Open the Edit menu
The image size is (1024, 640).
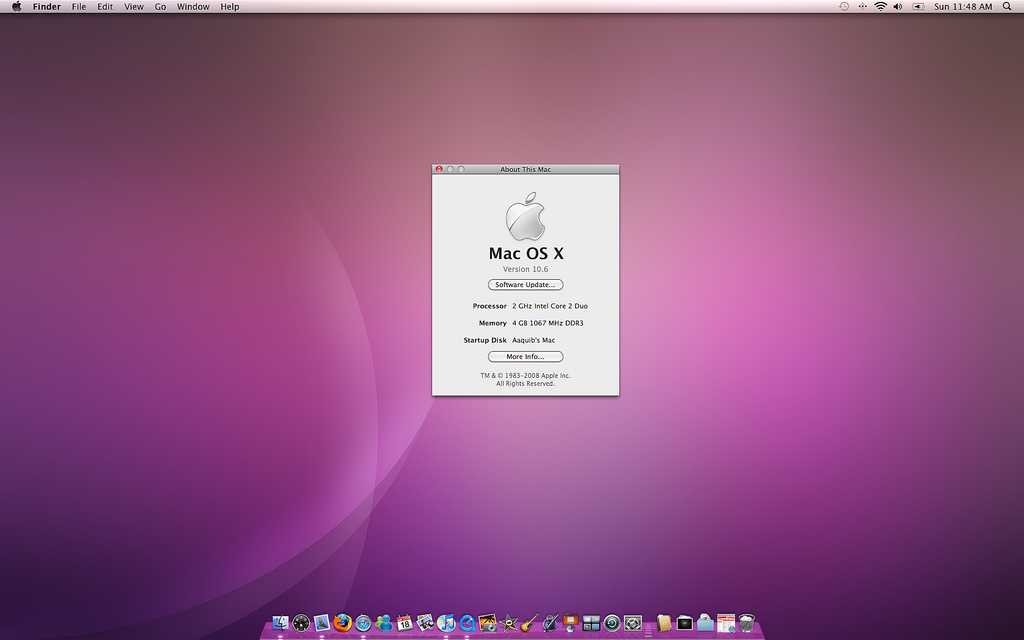pyautogui.click(x=105, y=7)
